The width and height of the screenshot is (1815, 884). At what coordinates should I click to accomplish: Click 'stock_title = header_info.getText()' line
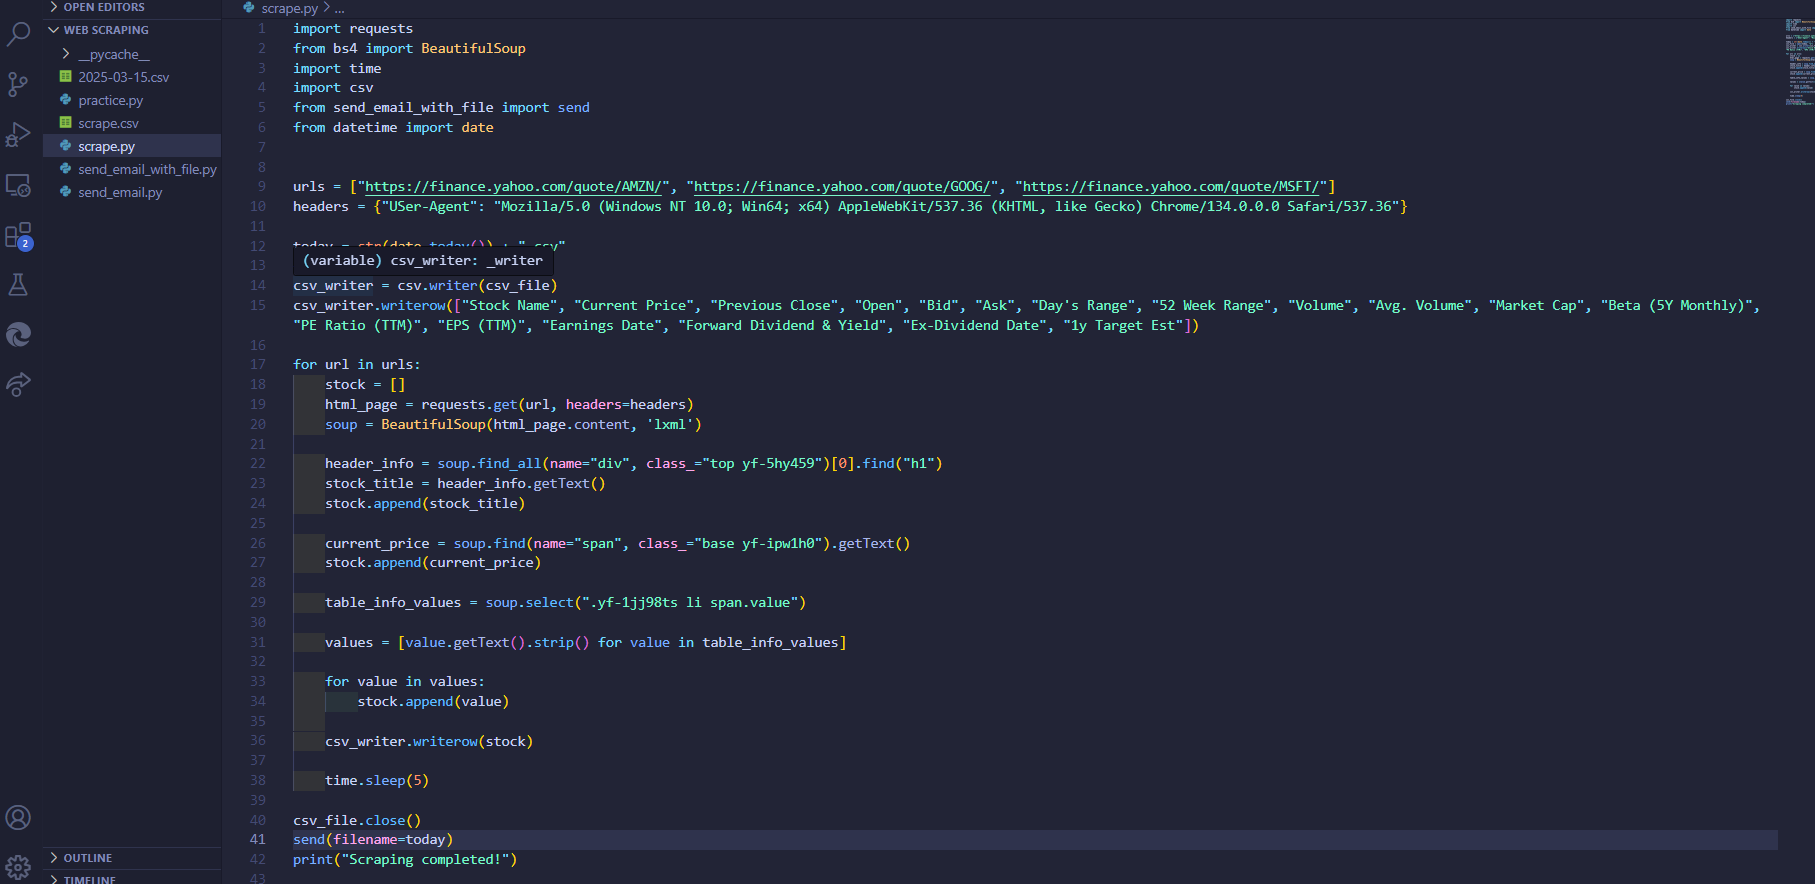coord(465,484)
